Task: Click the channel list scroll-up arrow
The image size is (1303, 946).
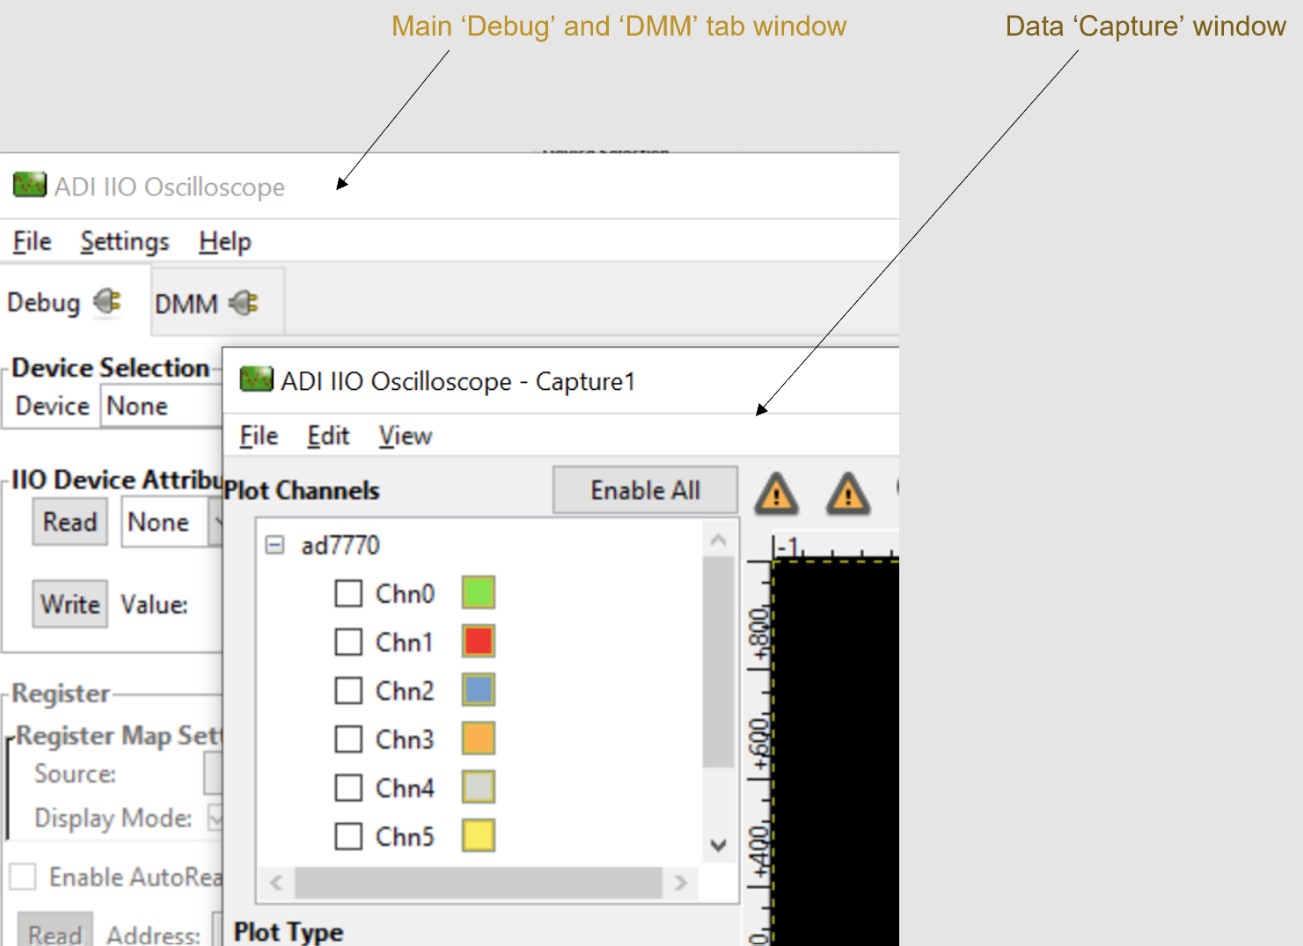Action: 718,541
